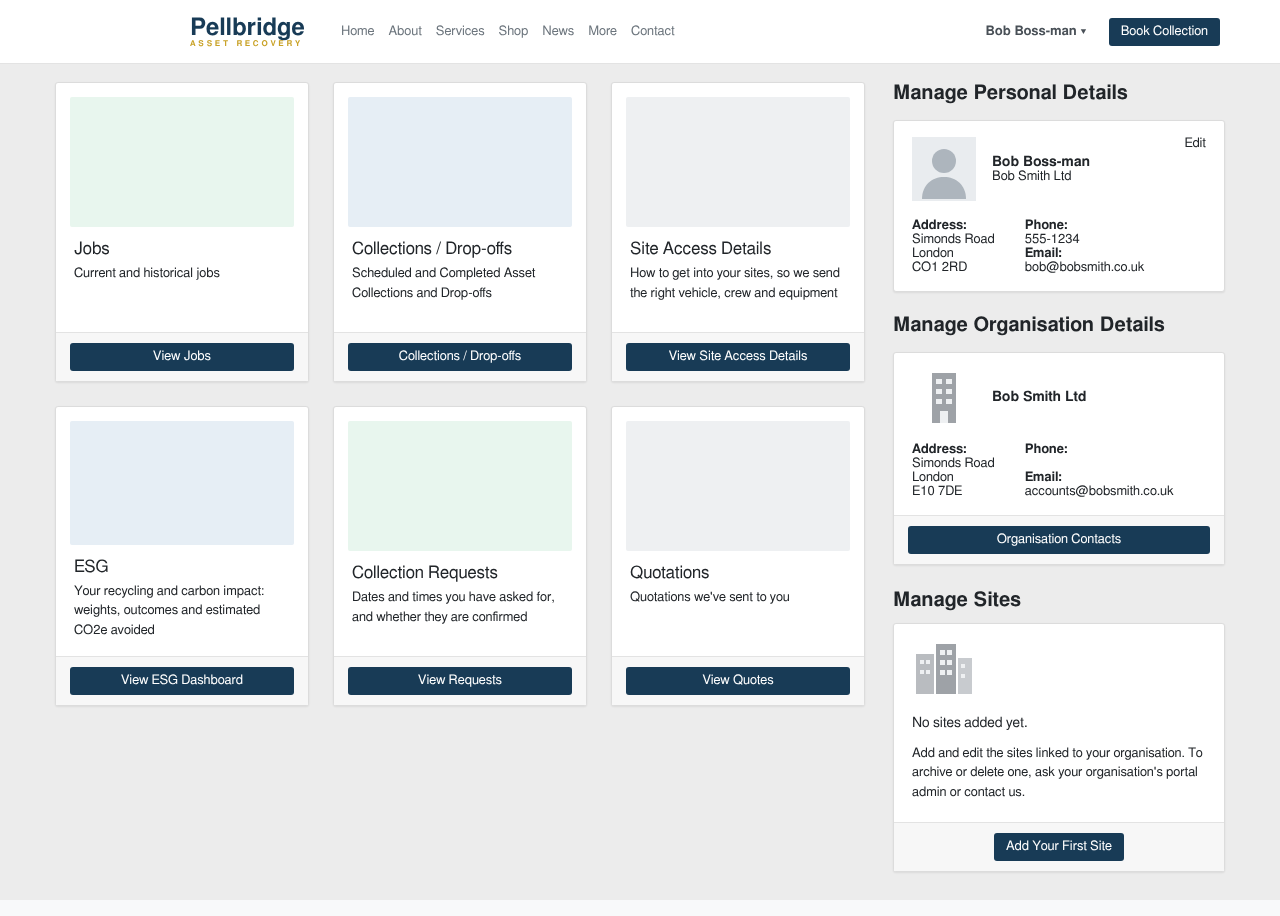Image resolution: width=1280 pixels, height=916 pixels.
Task: Click the Quotations card title
Action: pyautogui.click(x=669, y=573)
